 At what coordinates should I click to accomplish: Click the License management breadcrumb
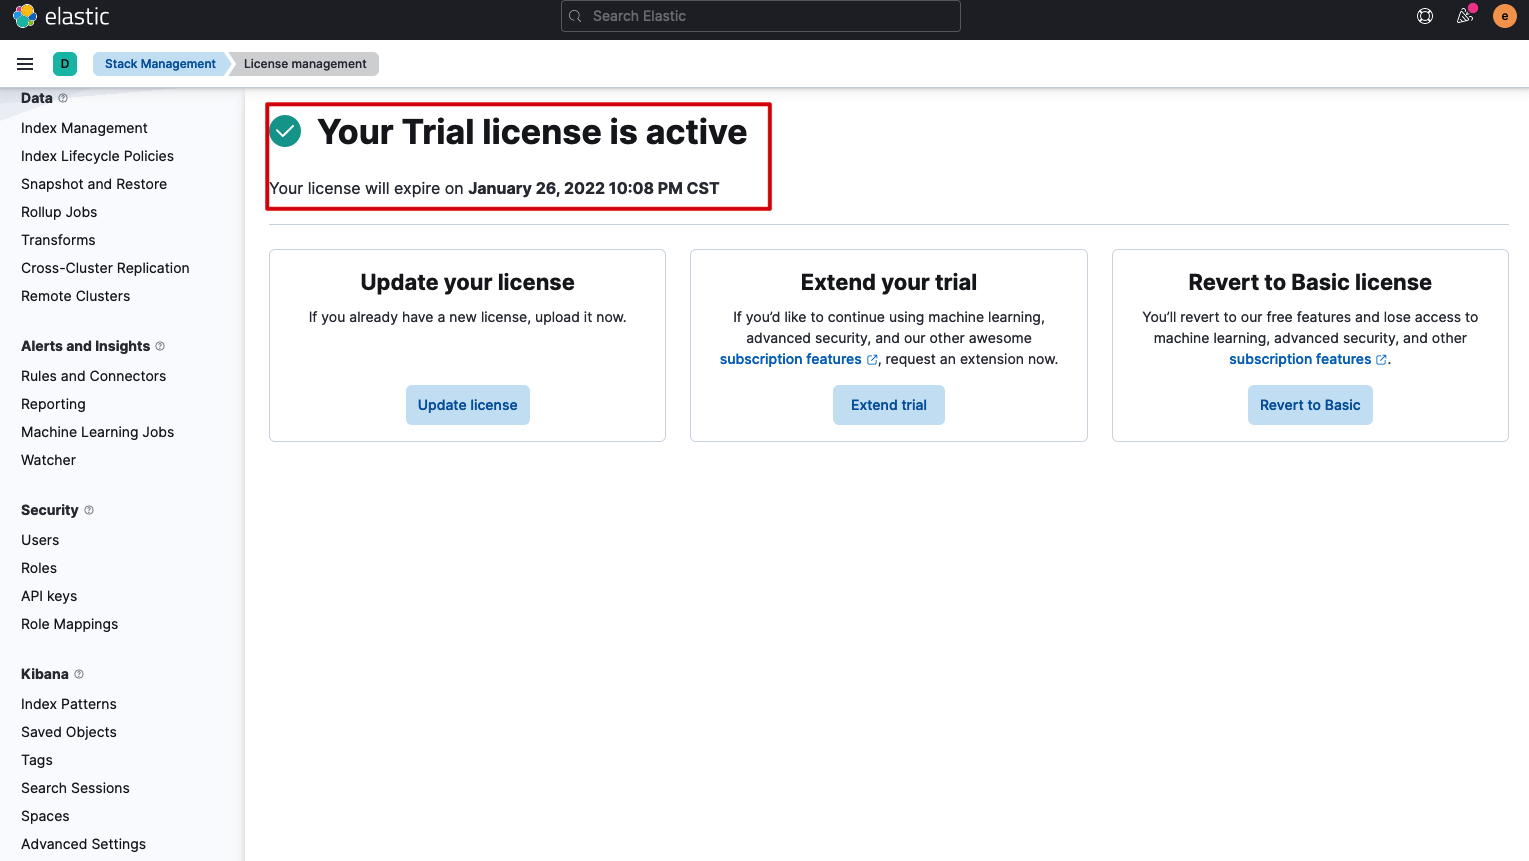(305, 64)
